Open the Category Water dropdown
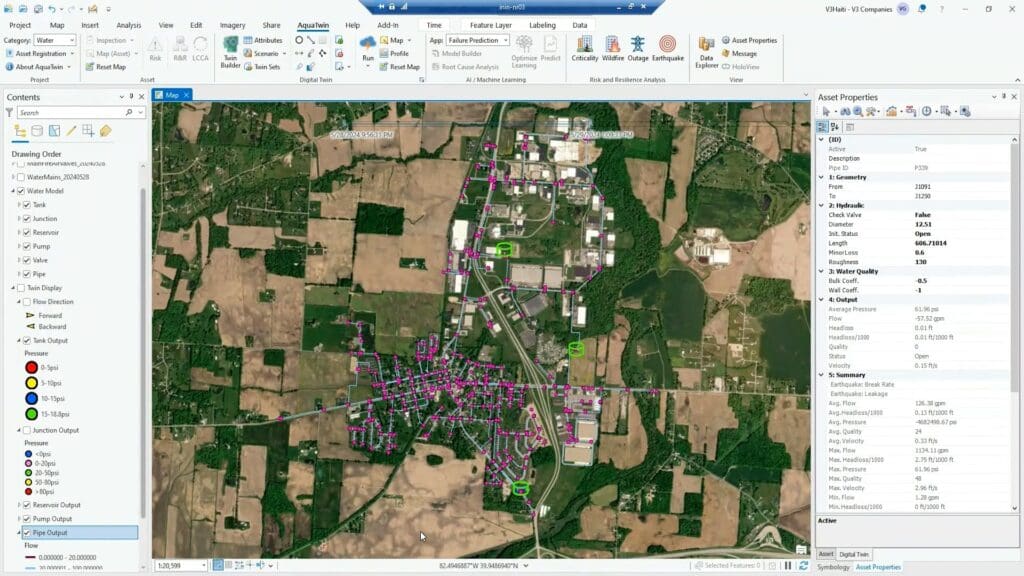The height and width of the screenshot is (576, 1024). click(55, 40)
